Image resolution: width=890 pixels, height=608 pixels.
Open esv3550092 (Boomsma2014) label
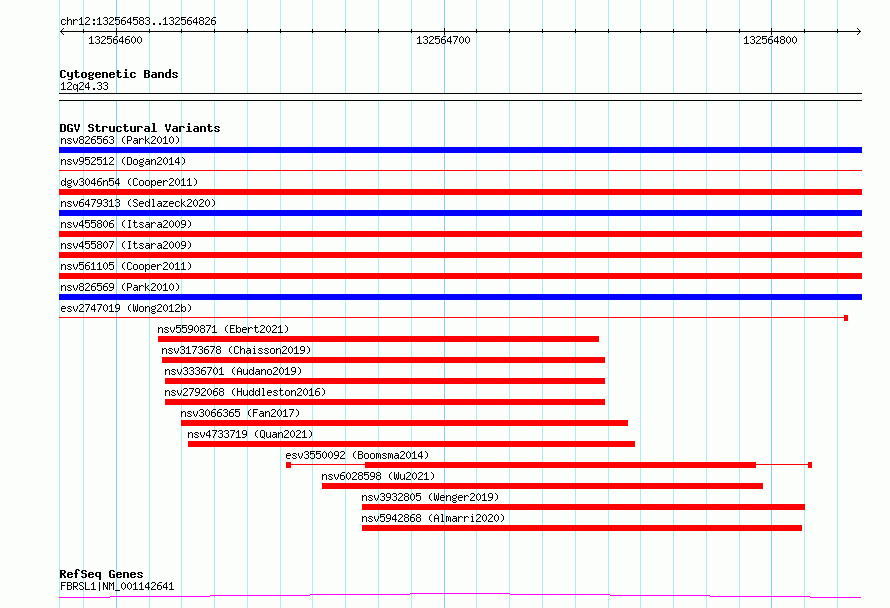click(x=357, y=455)
